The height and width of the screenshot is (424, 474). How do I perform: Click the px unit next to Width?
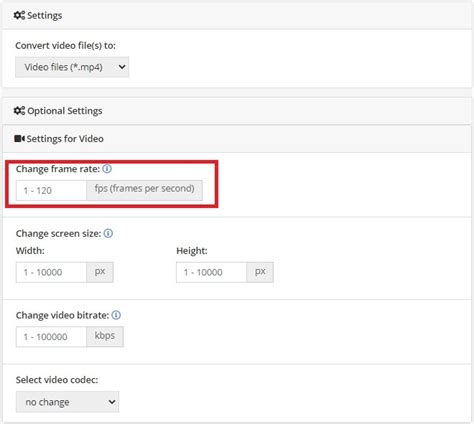100,272
